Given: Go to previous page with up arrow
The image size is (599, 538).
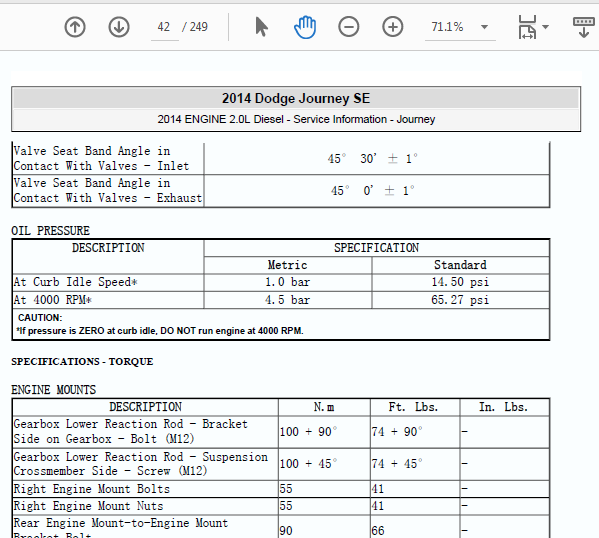Looking at the screenshot, I should coord(75,27).
